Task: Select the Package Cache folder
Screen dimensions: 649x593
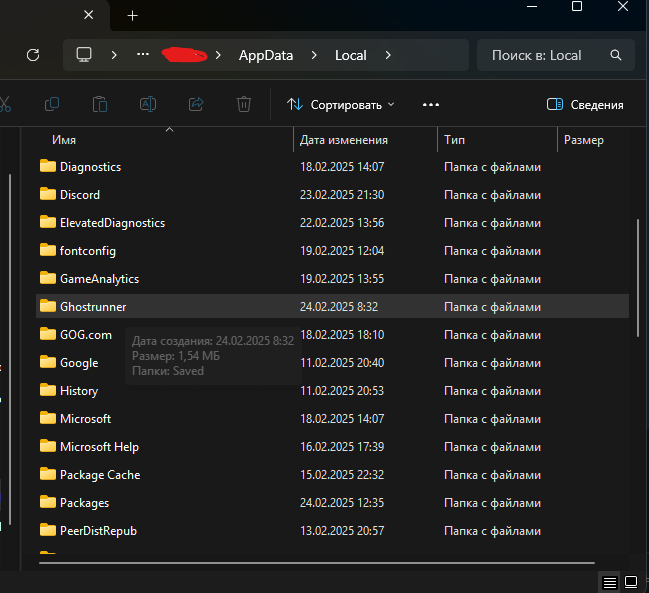Action: [332, 475]
